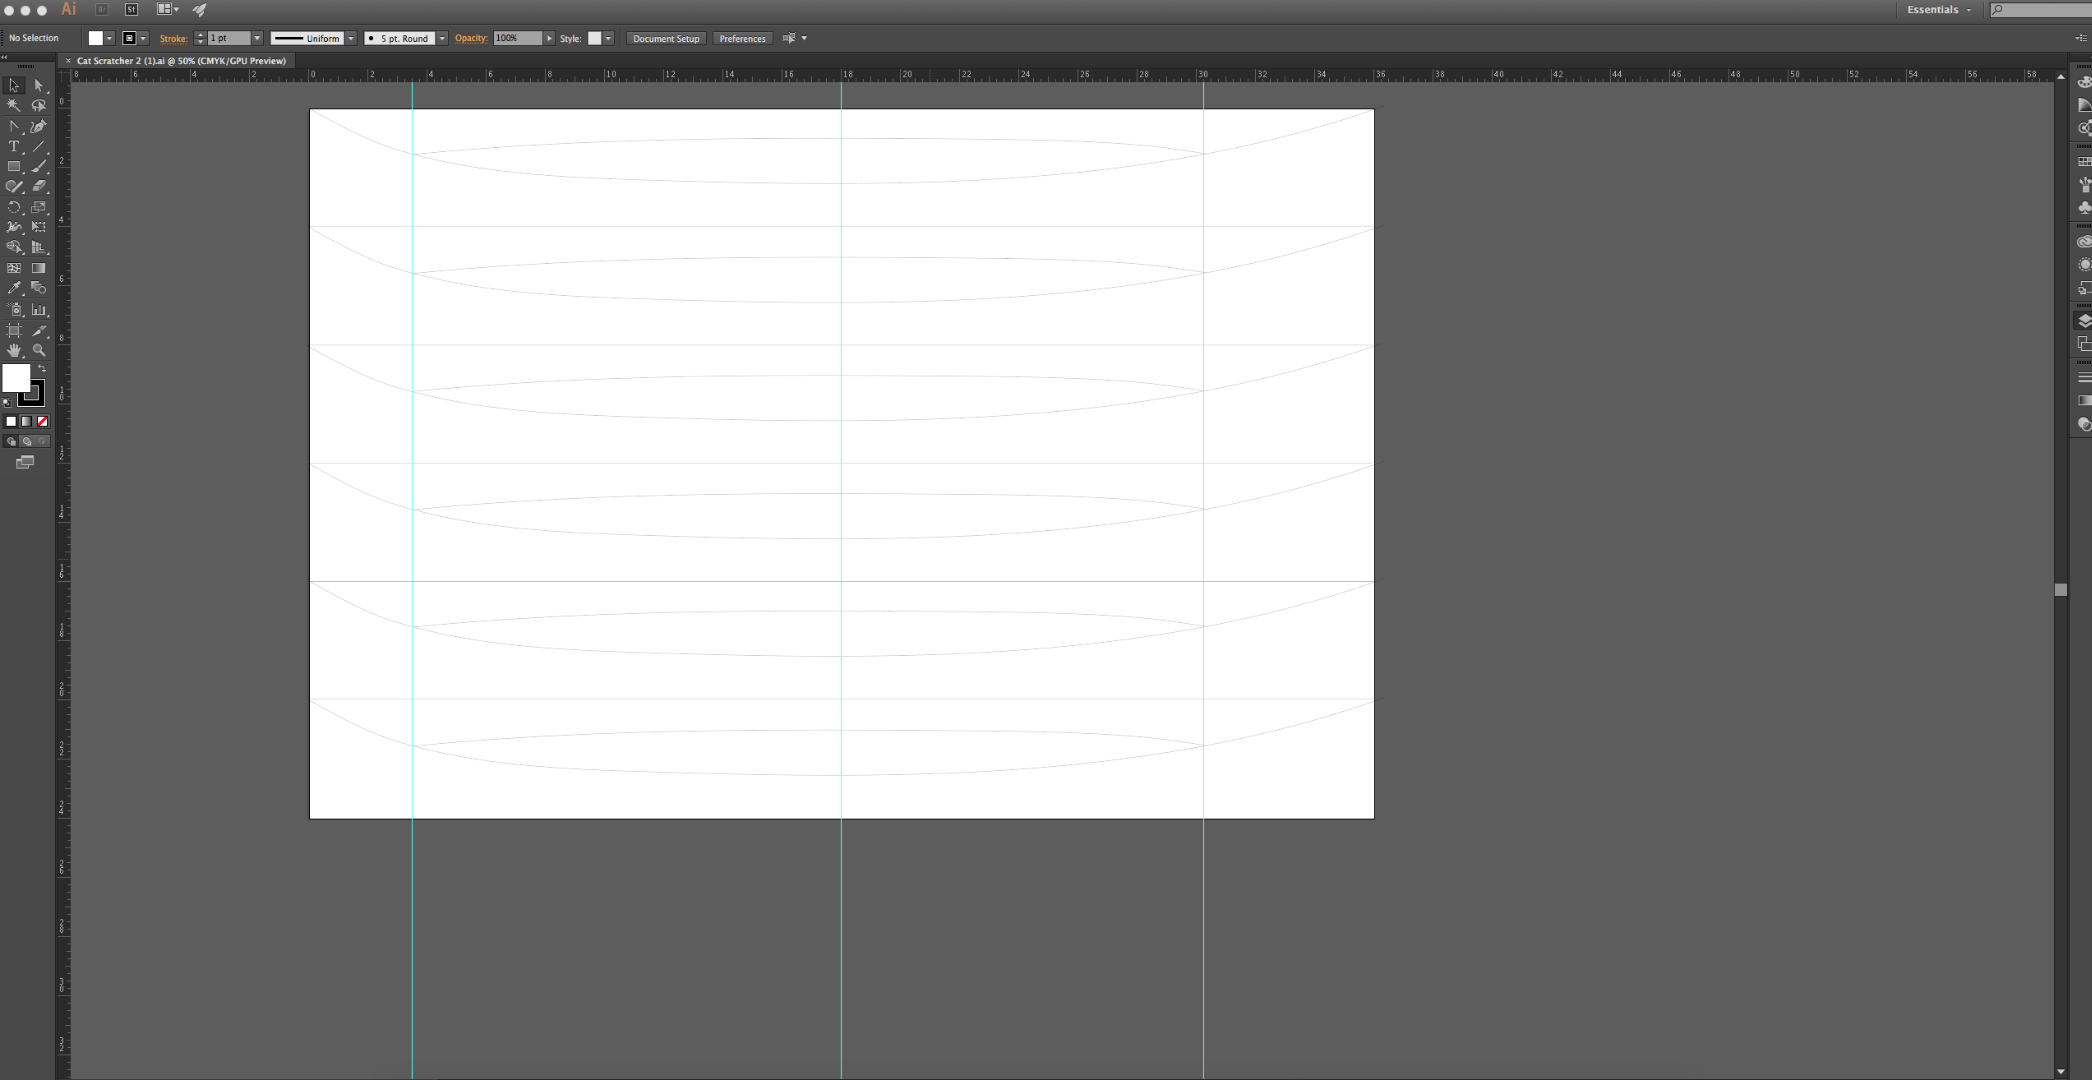The height and width of the screenshot is (1080, 2092).
Task: Select the Direct Selection tool
Action: tap(38, 86)
